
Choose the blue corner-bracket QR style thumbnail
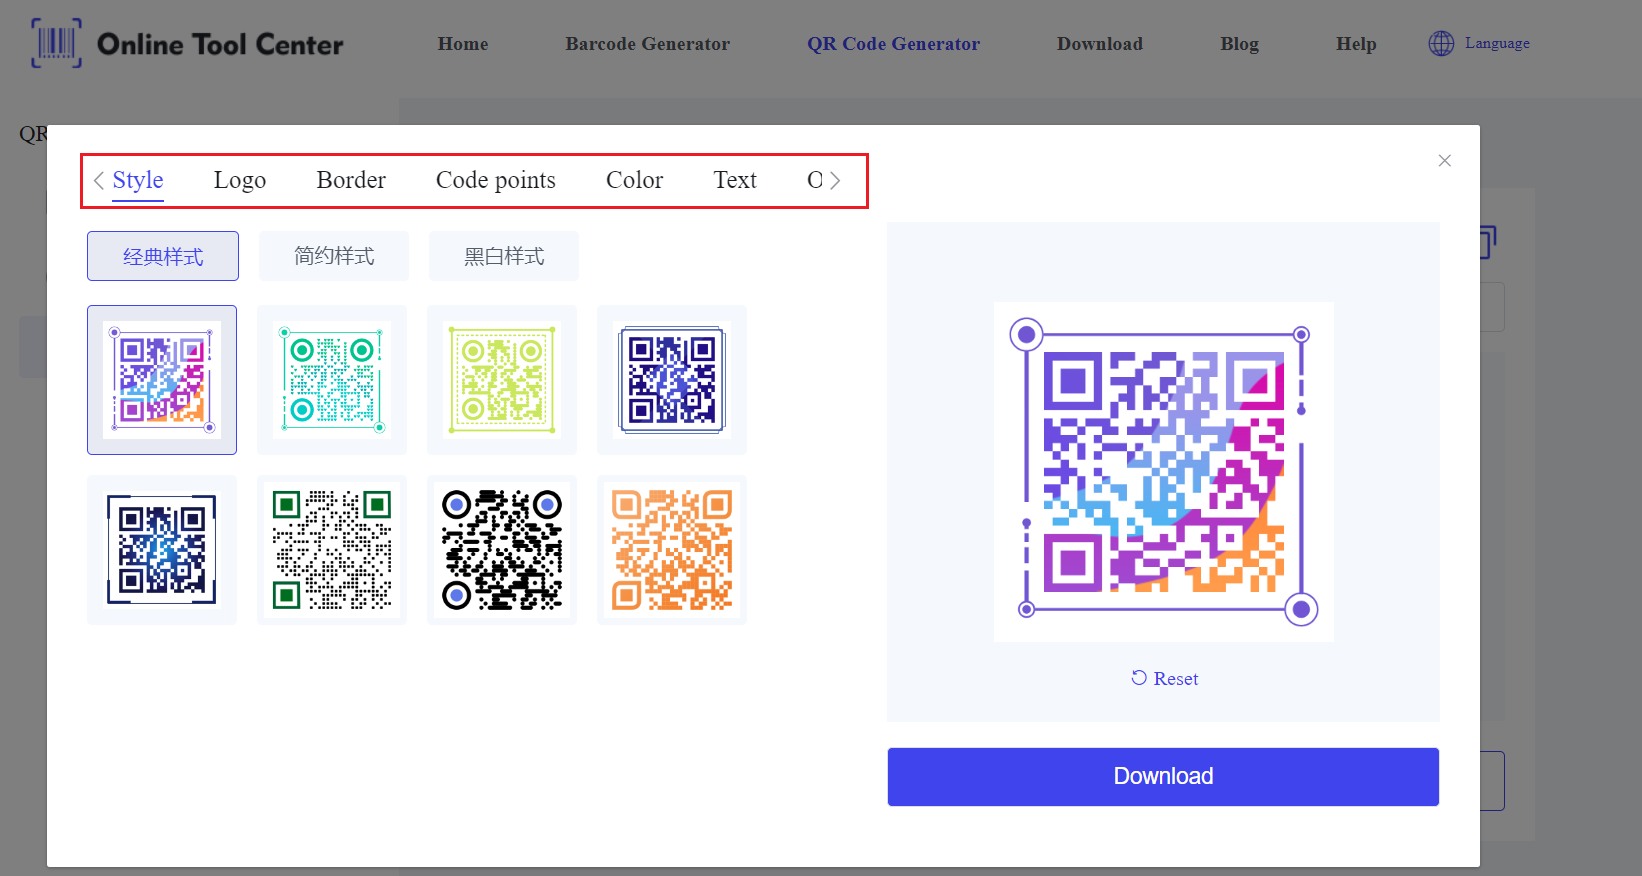click(x=162, y=550)
